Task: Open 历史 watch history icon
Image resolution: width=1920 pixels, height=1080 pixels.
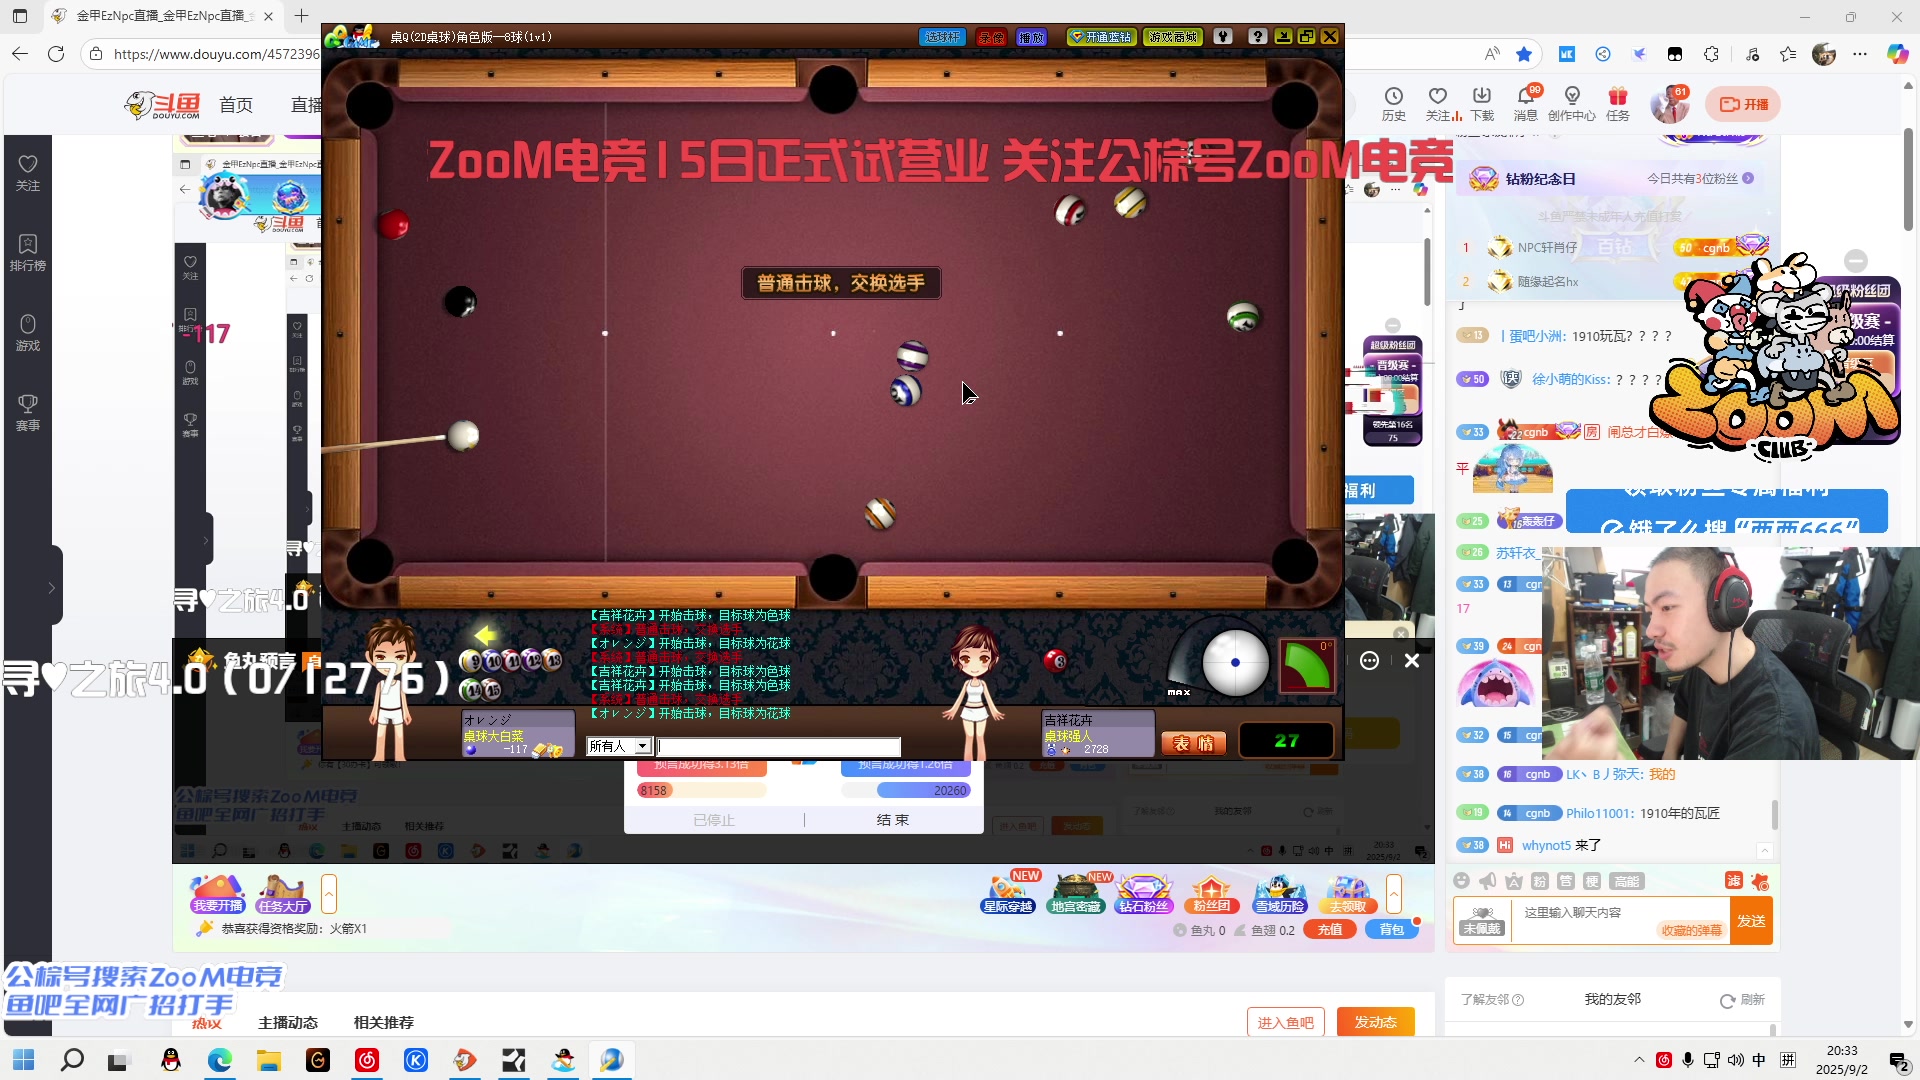Action: (x=1394, y=104)
